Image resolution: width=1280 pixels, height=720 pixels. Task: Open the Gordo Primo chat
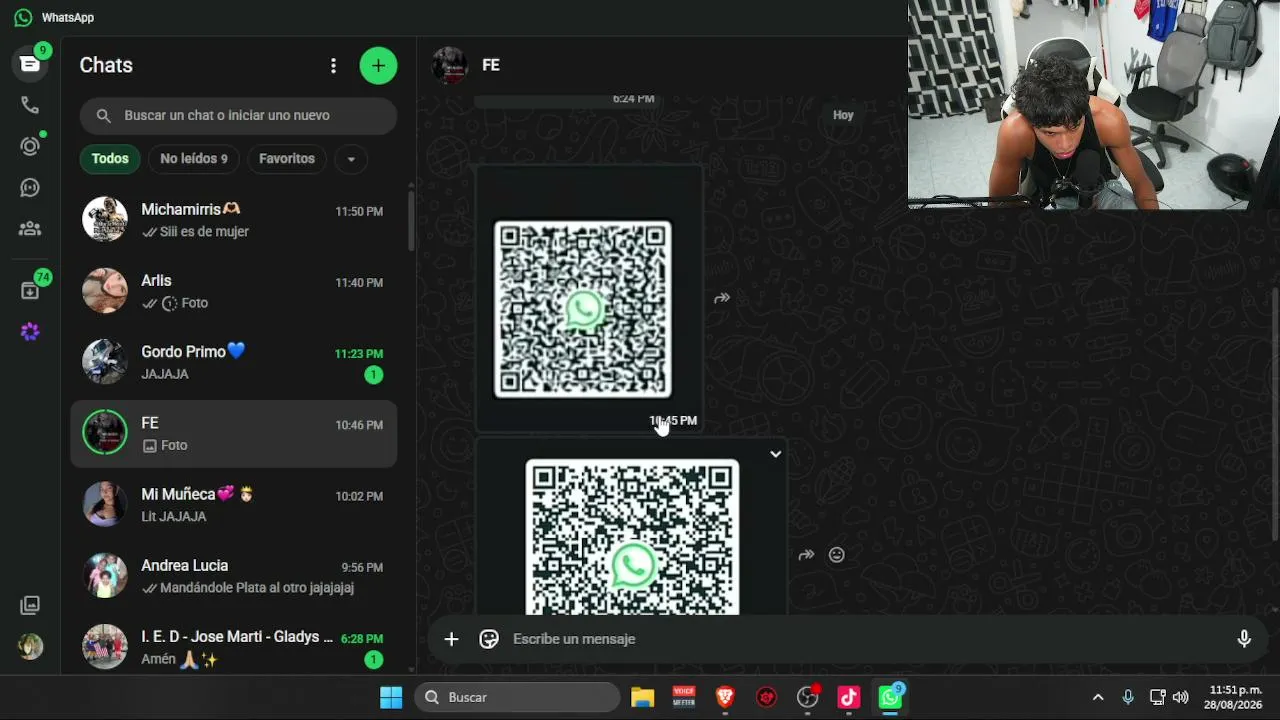tap(233, 362)
